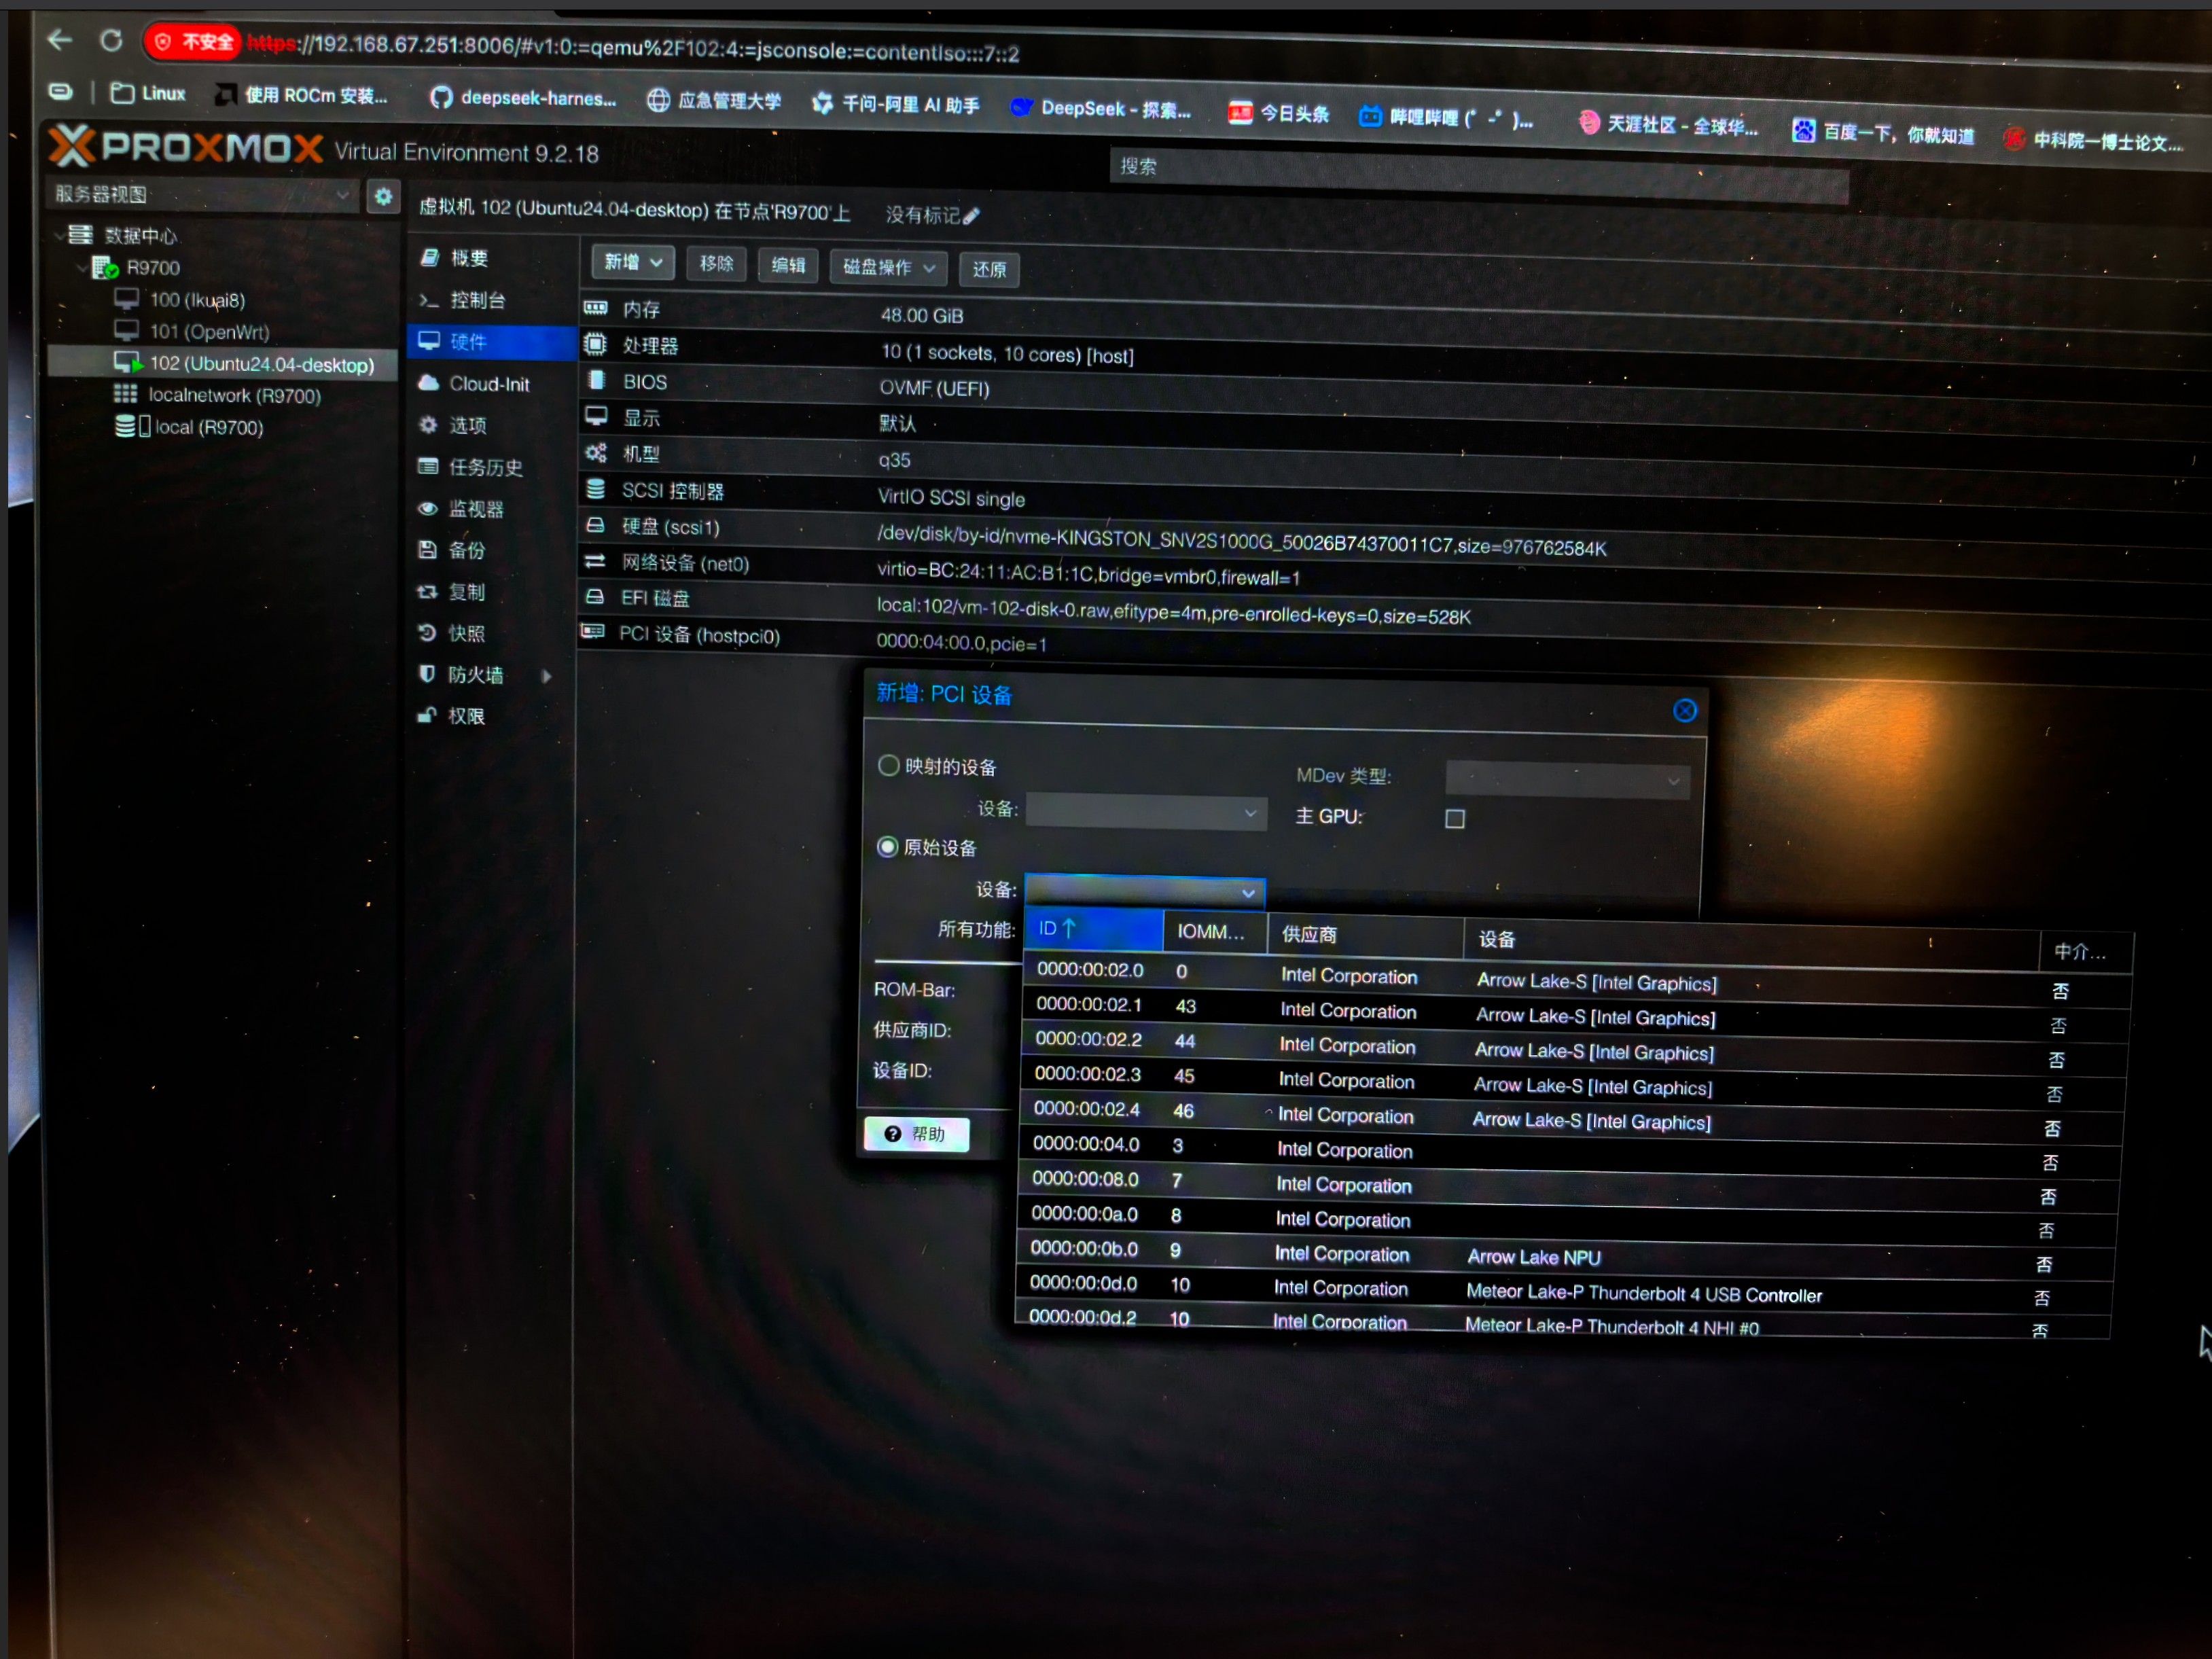Toggle the 主 GPU checkbox

(x=1455, y=819)
